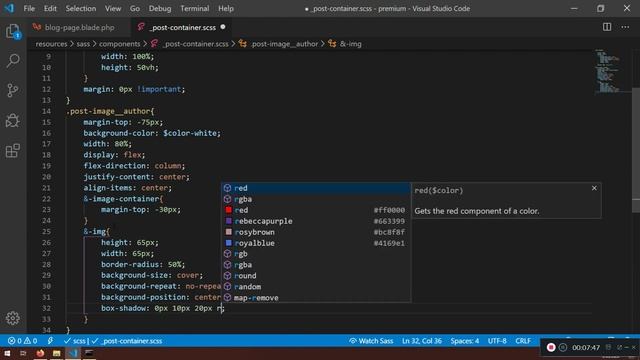Viewport: 640px width, 360px height.
Task: Select the 'round' function suggestion
Action: tap(316, 276)
